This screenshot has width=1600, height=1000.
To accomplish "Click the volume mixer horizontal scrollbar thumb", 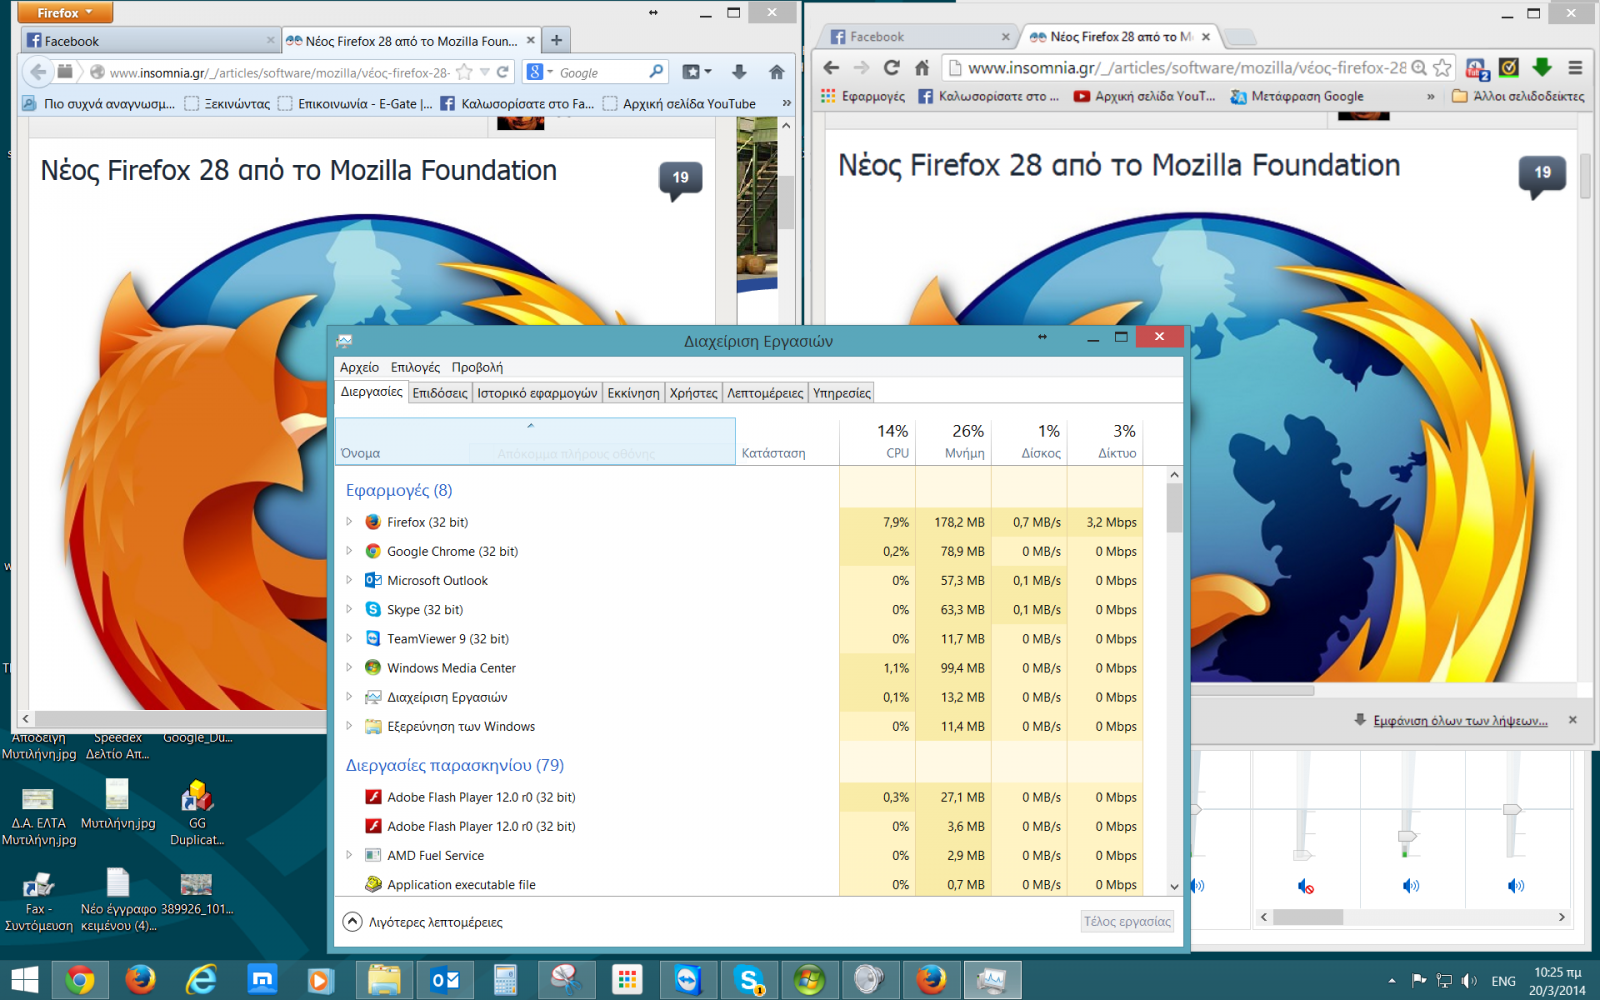I will coord(1308,917).
